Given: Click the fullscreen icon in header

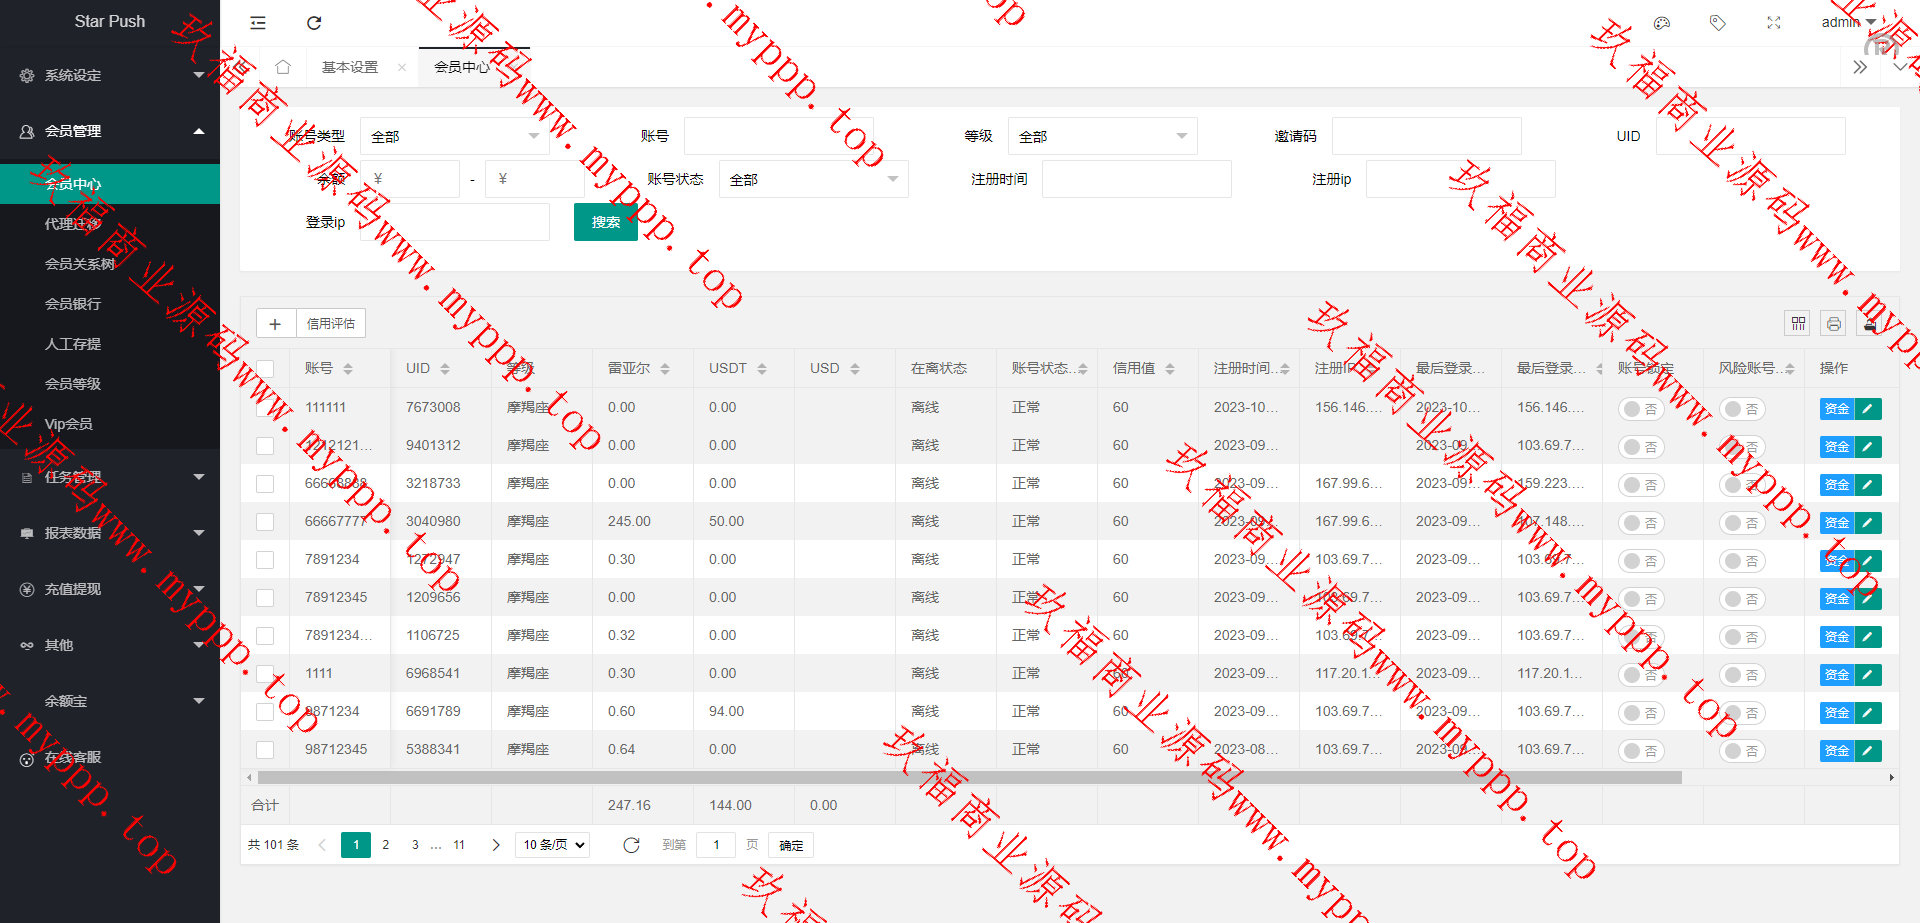Looking at the screenshot, I should [x=1774, y=23].
